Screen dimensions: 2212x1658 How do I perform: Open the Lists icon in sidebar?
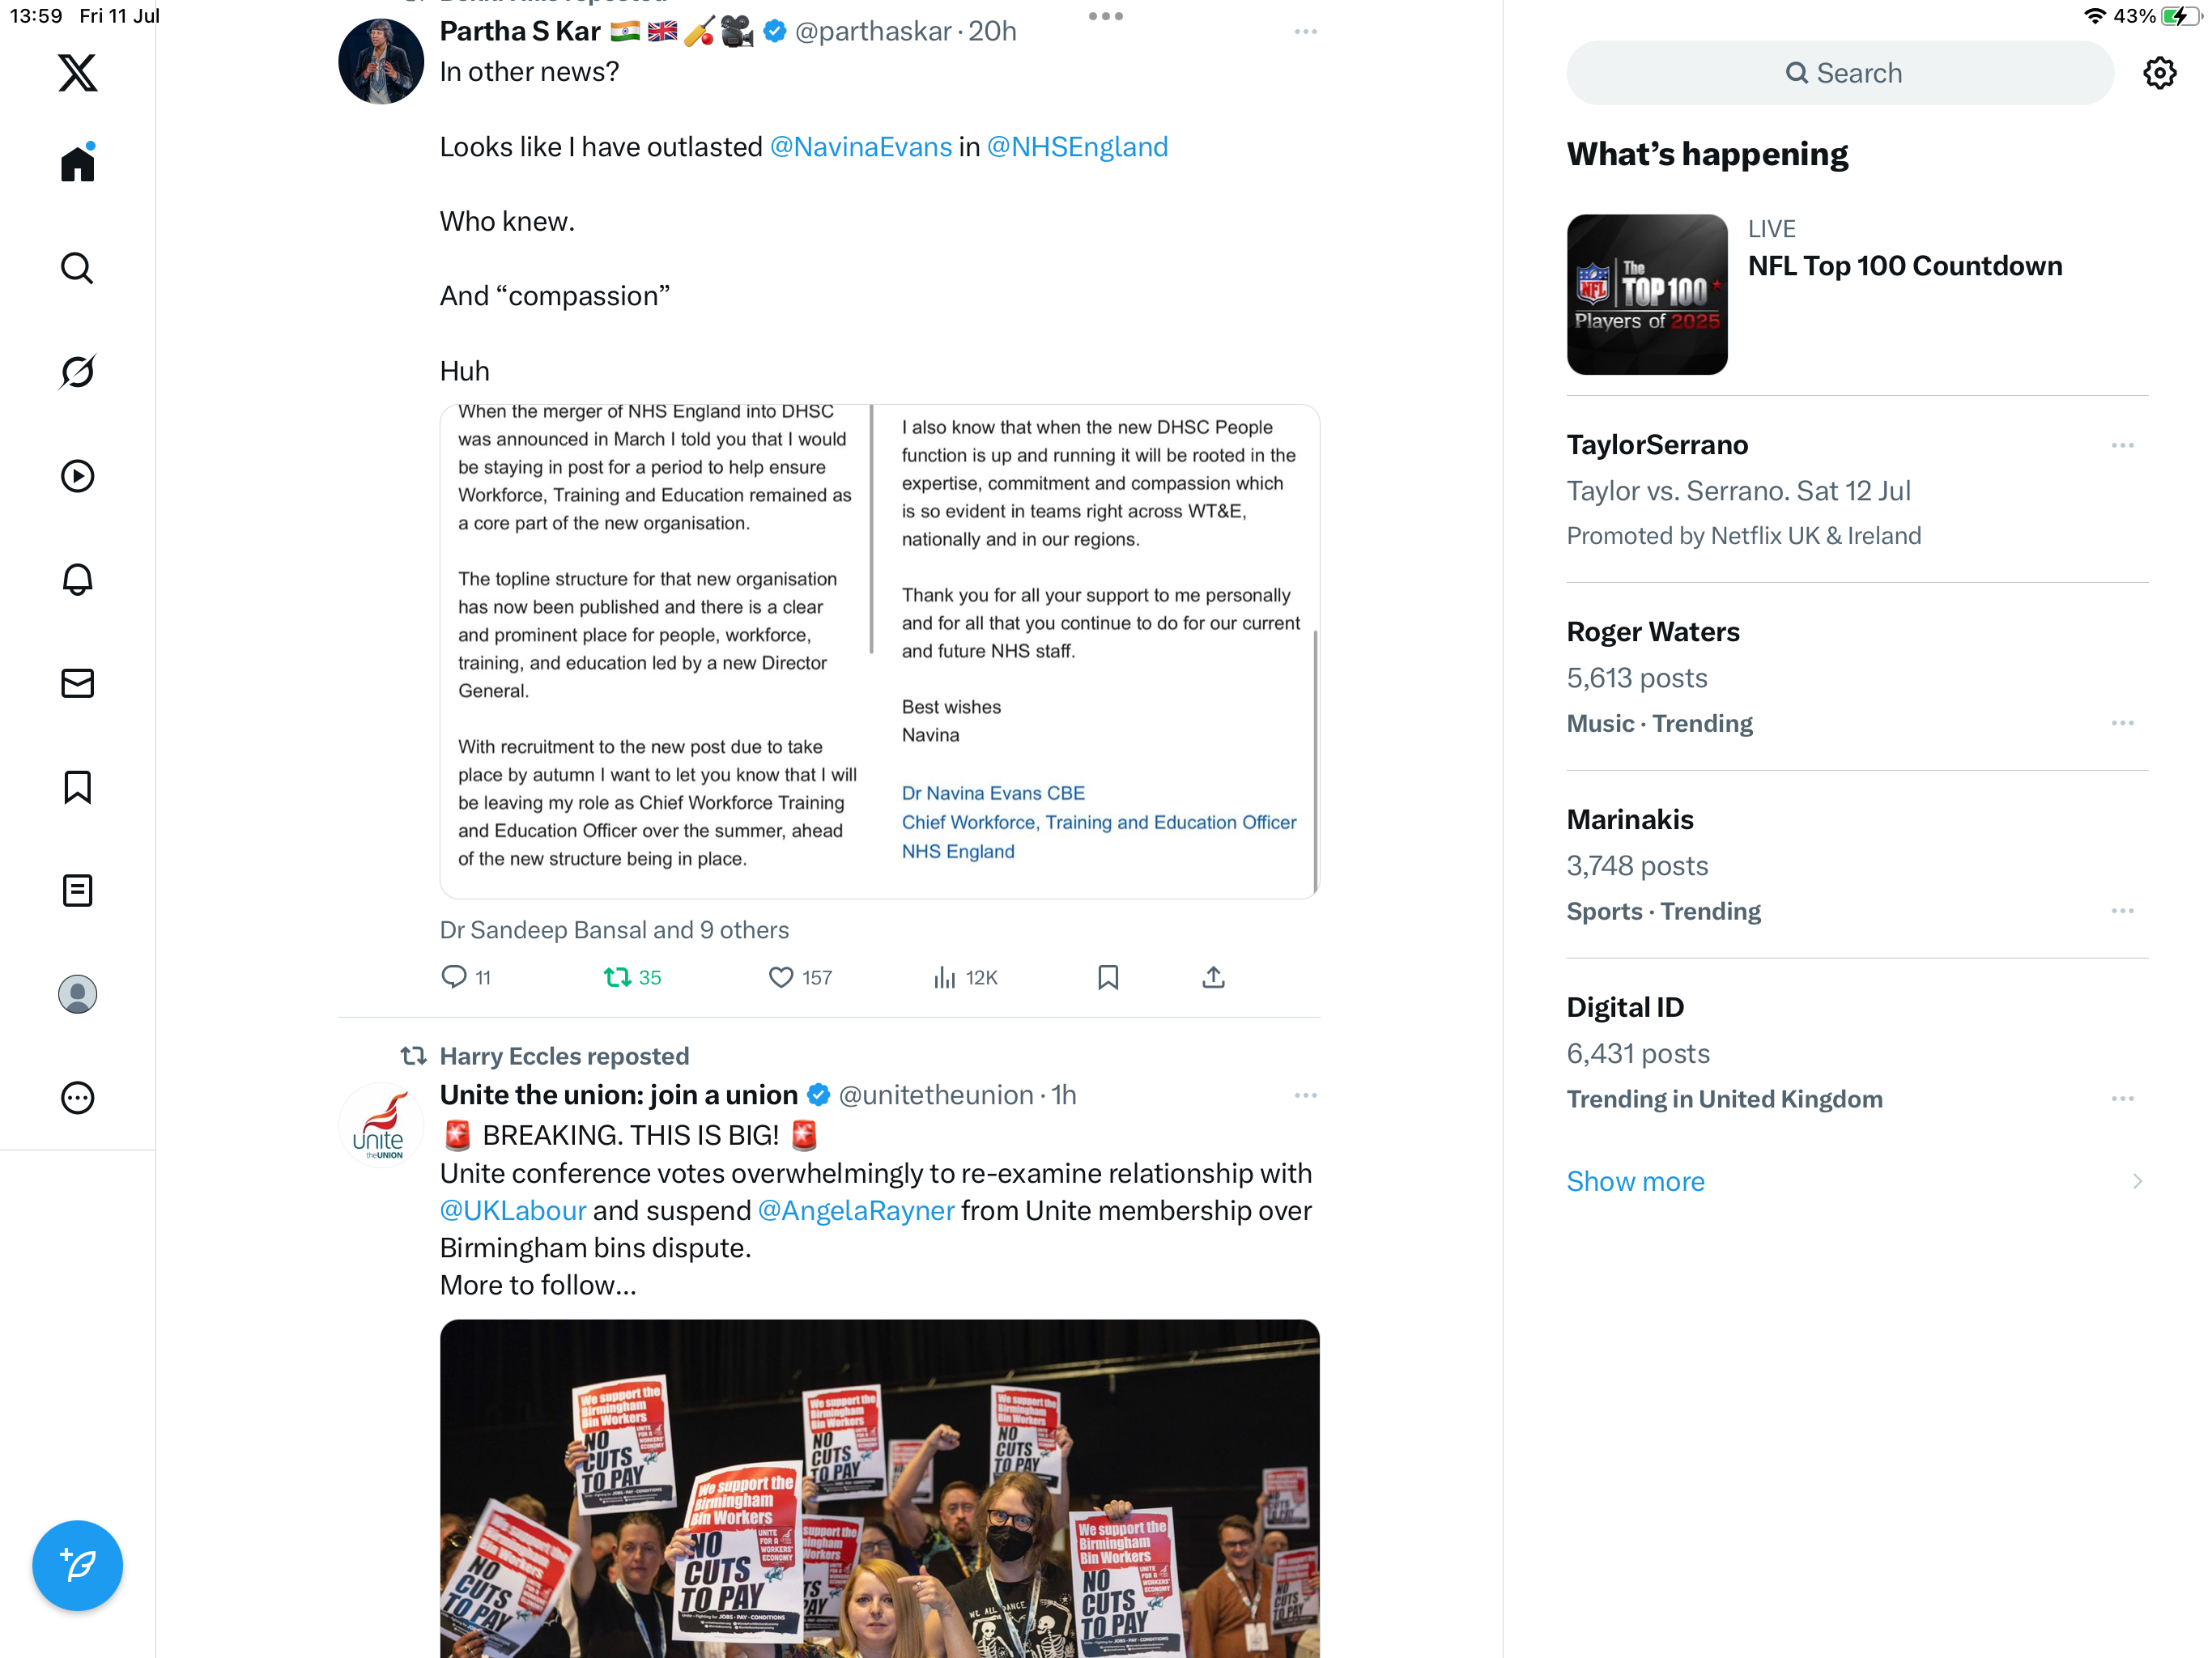77,890
